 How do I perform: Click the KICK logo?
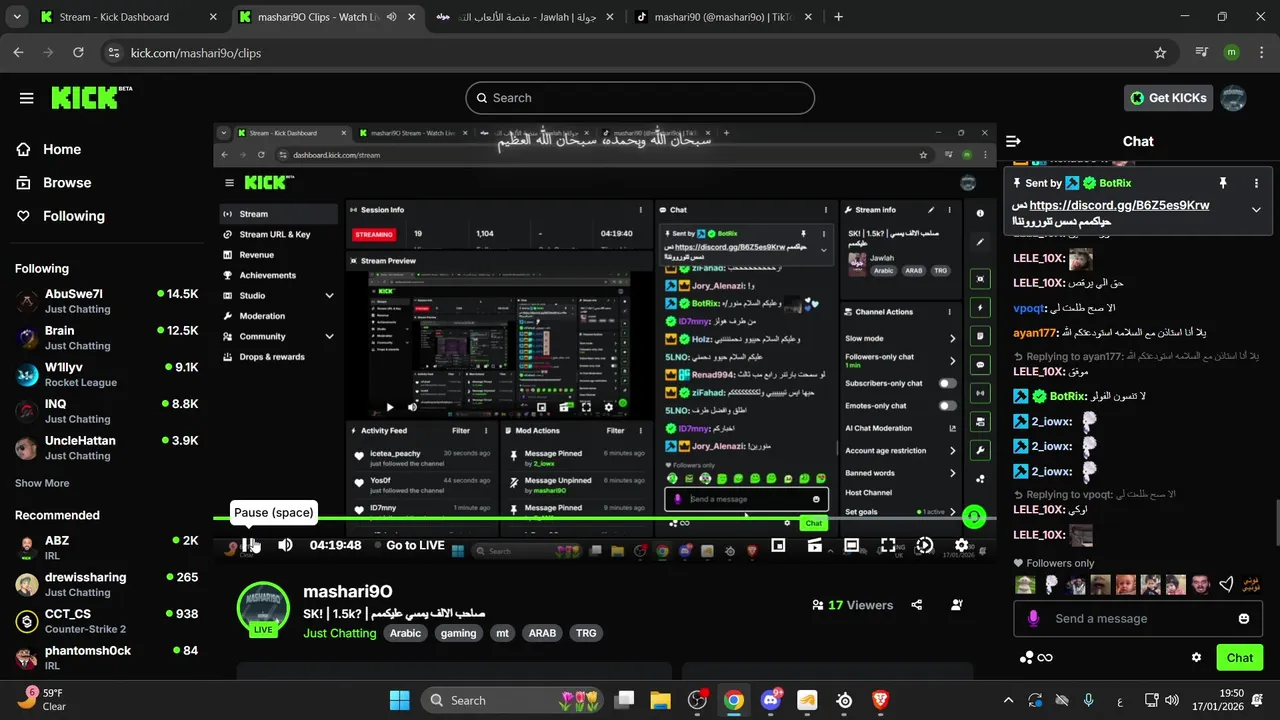point(91,97)
